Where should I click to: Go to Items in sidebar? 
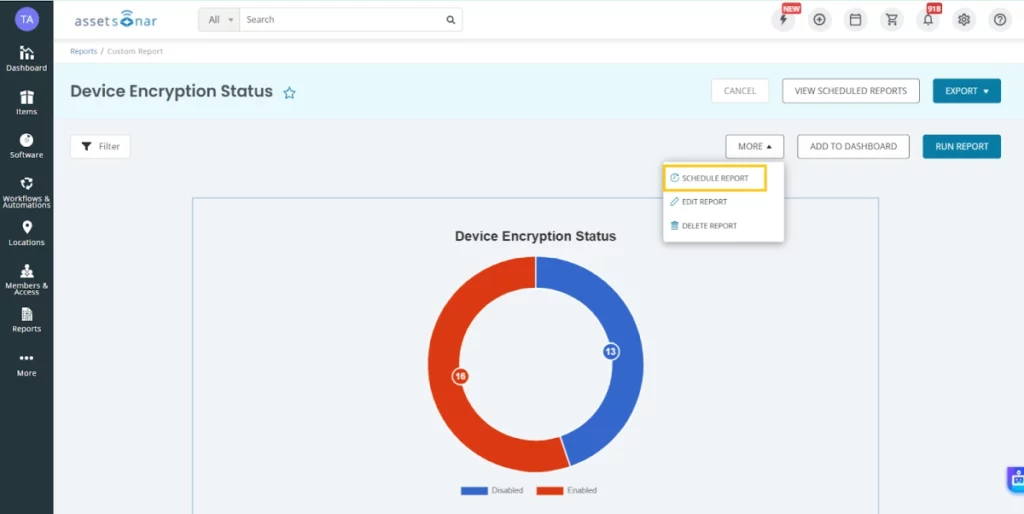tap(26, 97)
